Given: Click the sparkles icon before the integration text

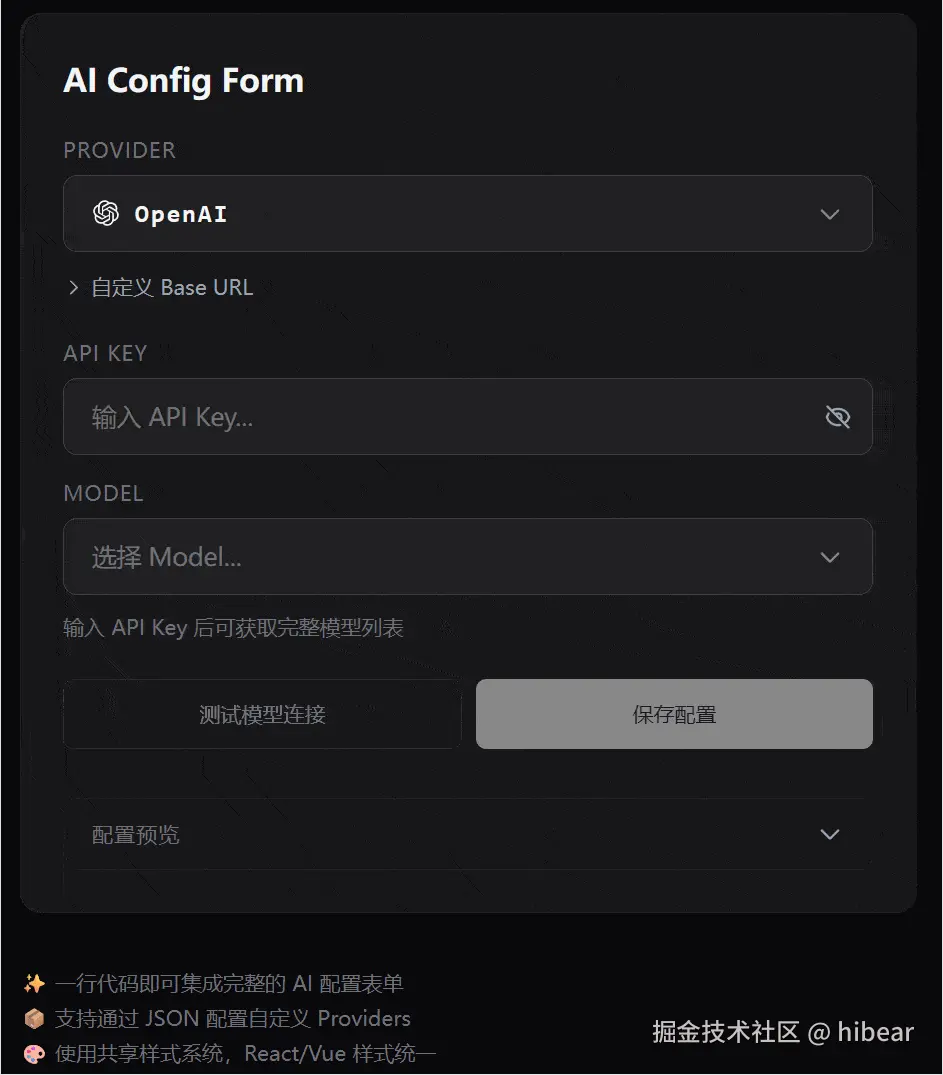Looking at the screenshot, I should click(35, 983).
